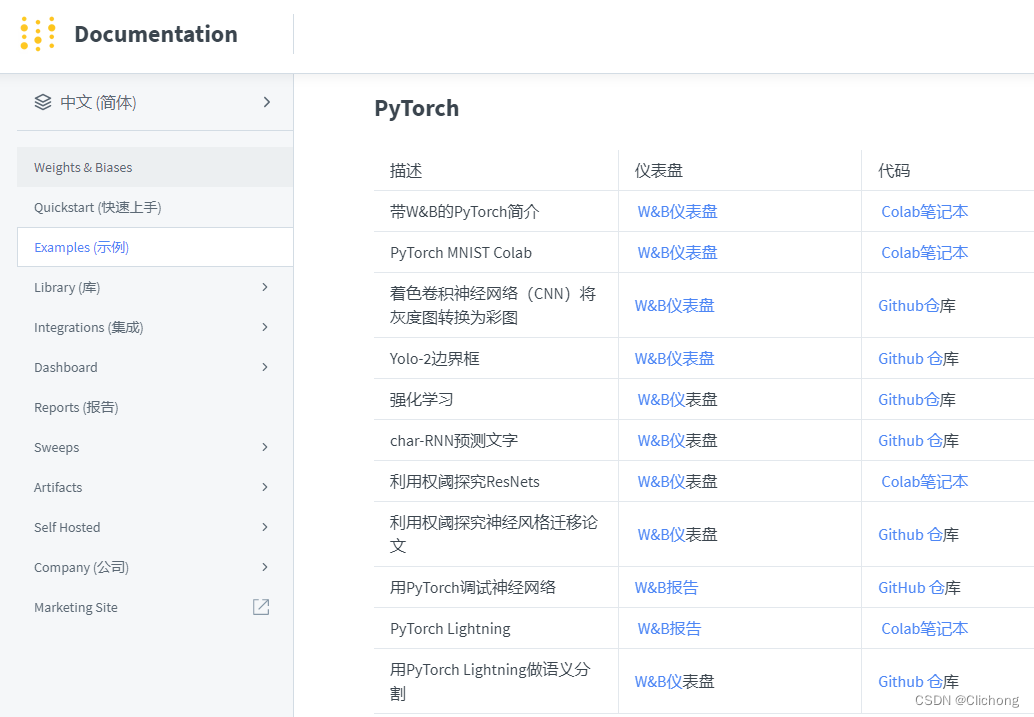Go to Reports (报告) in sidebar

pos(76,407)
